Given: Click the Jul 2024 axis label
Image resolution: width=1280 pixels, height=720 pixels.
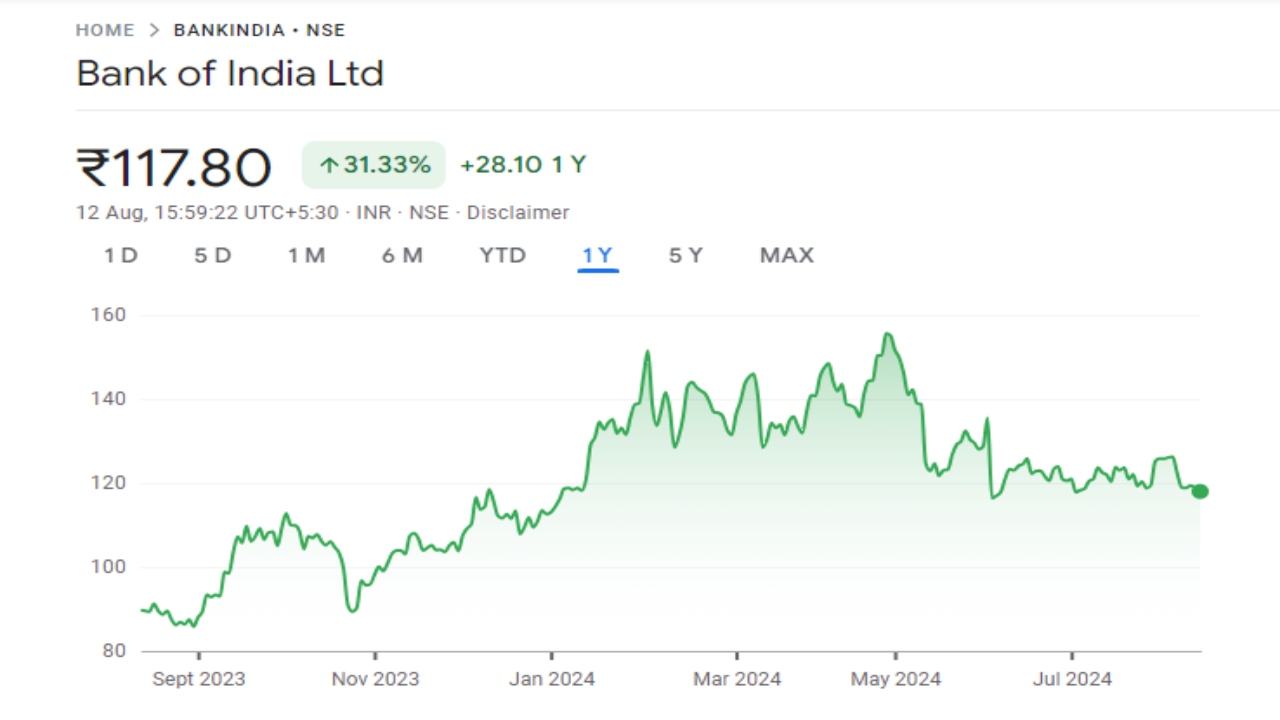Looking at the screenshot, I should pos(1072,679).
